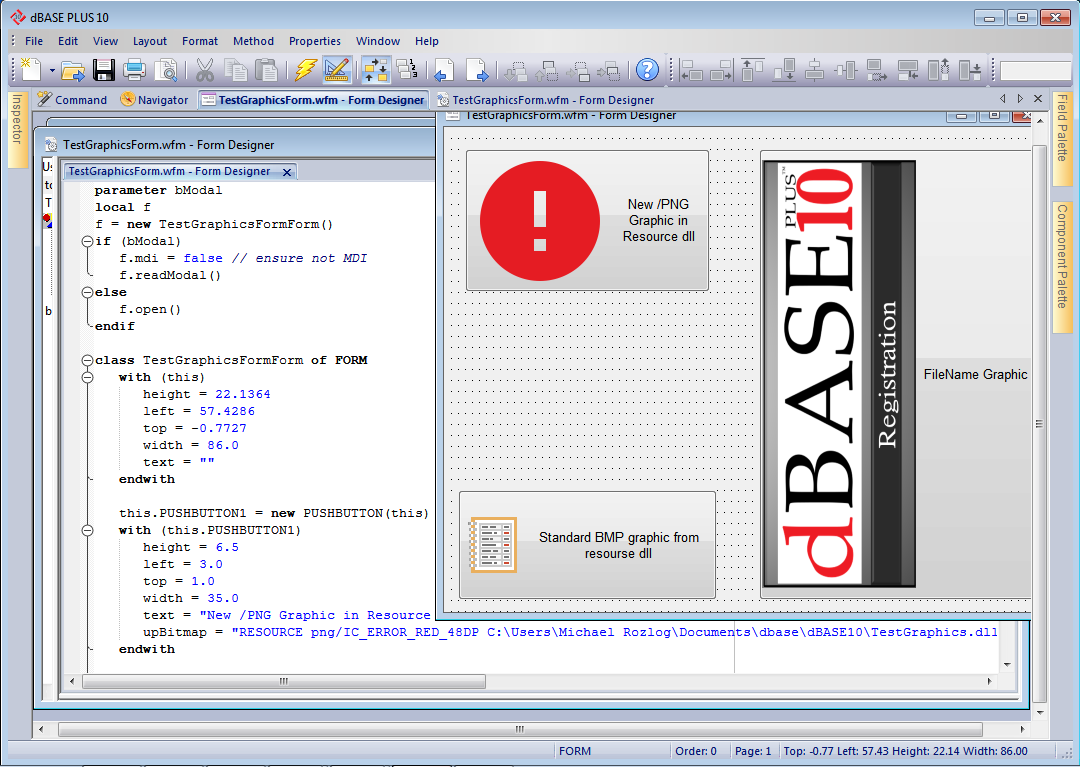
Task: Expand the Component Palette side panel
Action: point(1062,265)
